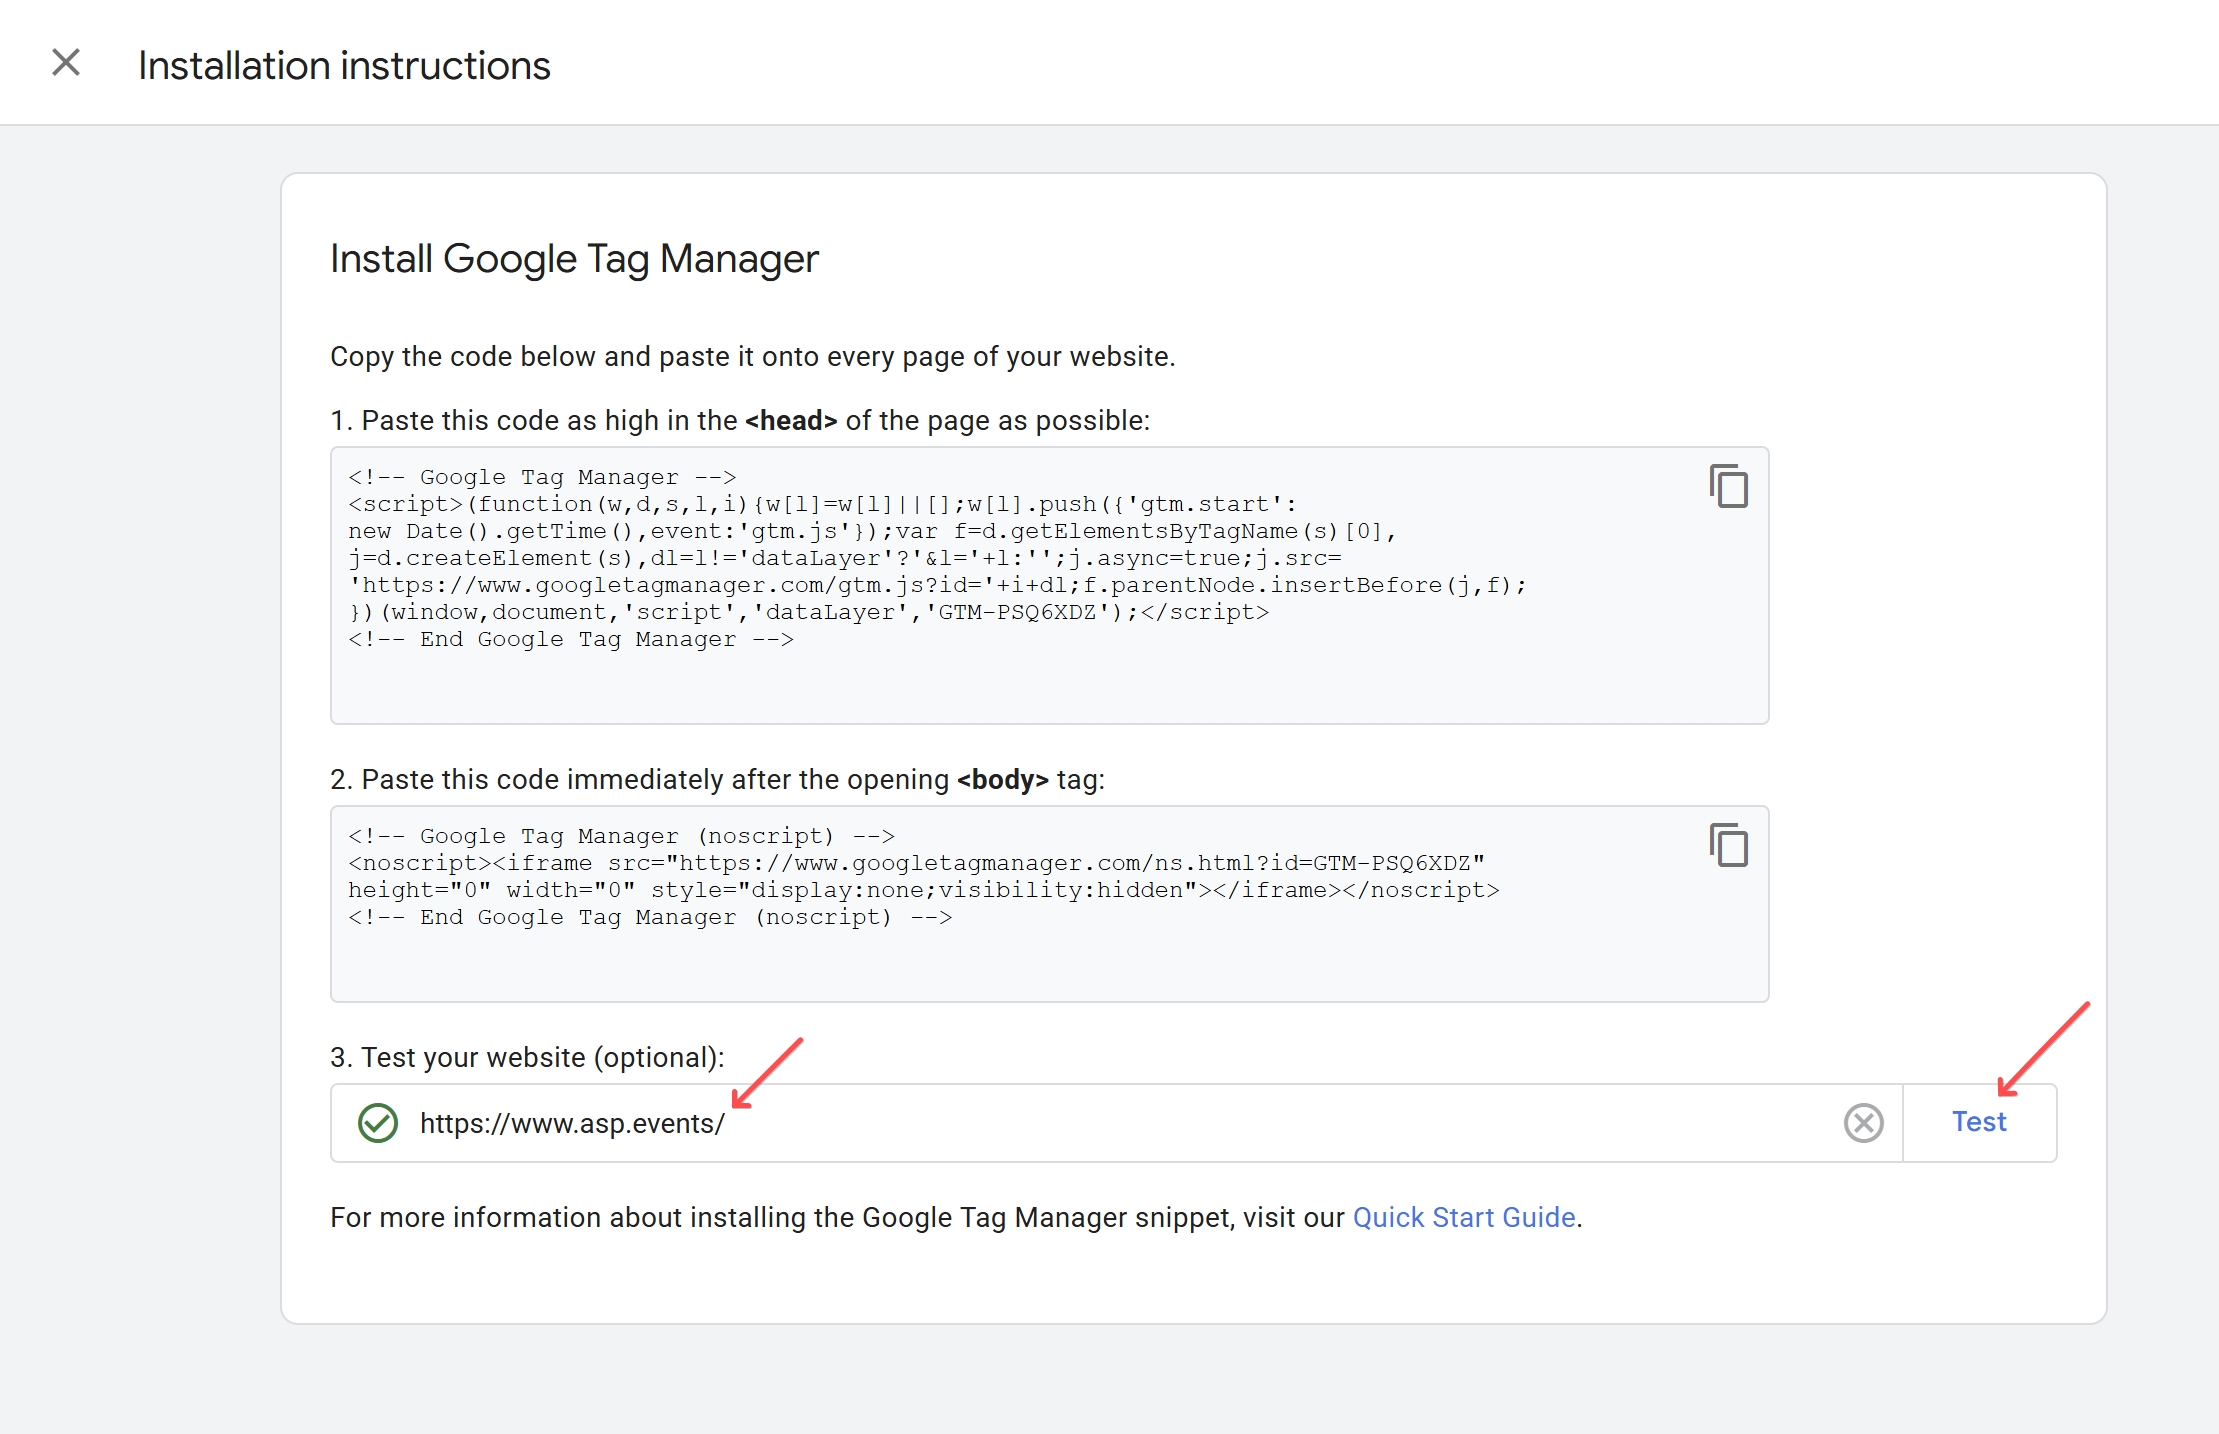Click the green checkmark validation icon
2219x1434 pixels.
(378, 1123)
